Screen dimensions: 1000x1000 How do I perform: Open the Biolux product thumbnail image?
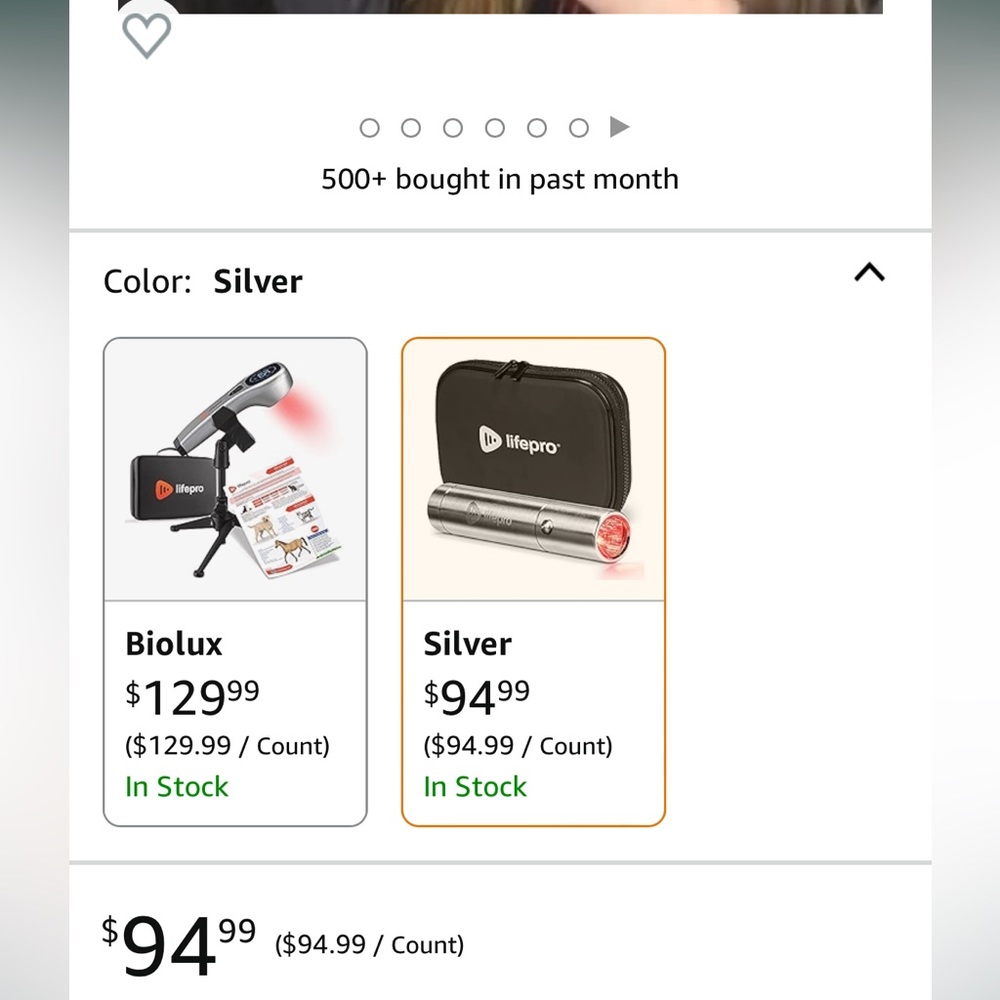coord(235,470)
